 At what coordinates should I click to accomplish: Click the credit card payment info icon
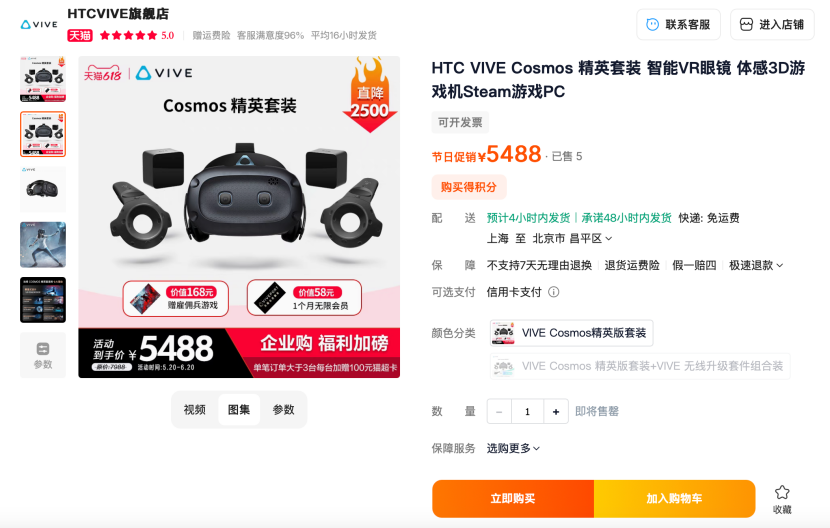(554, 292)
